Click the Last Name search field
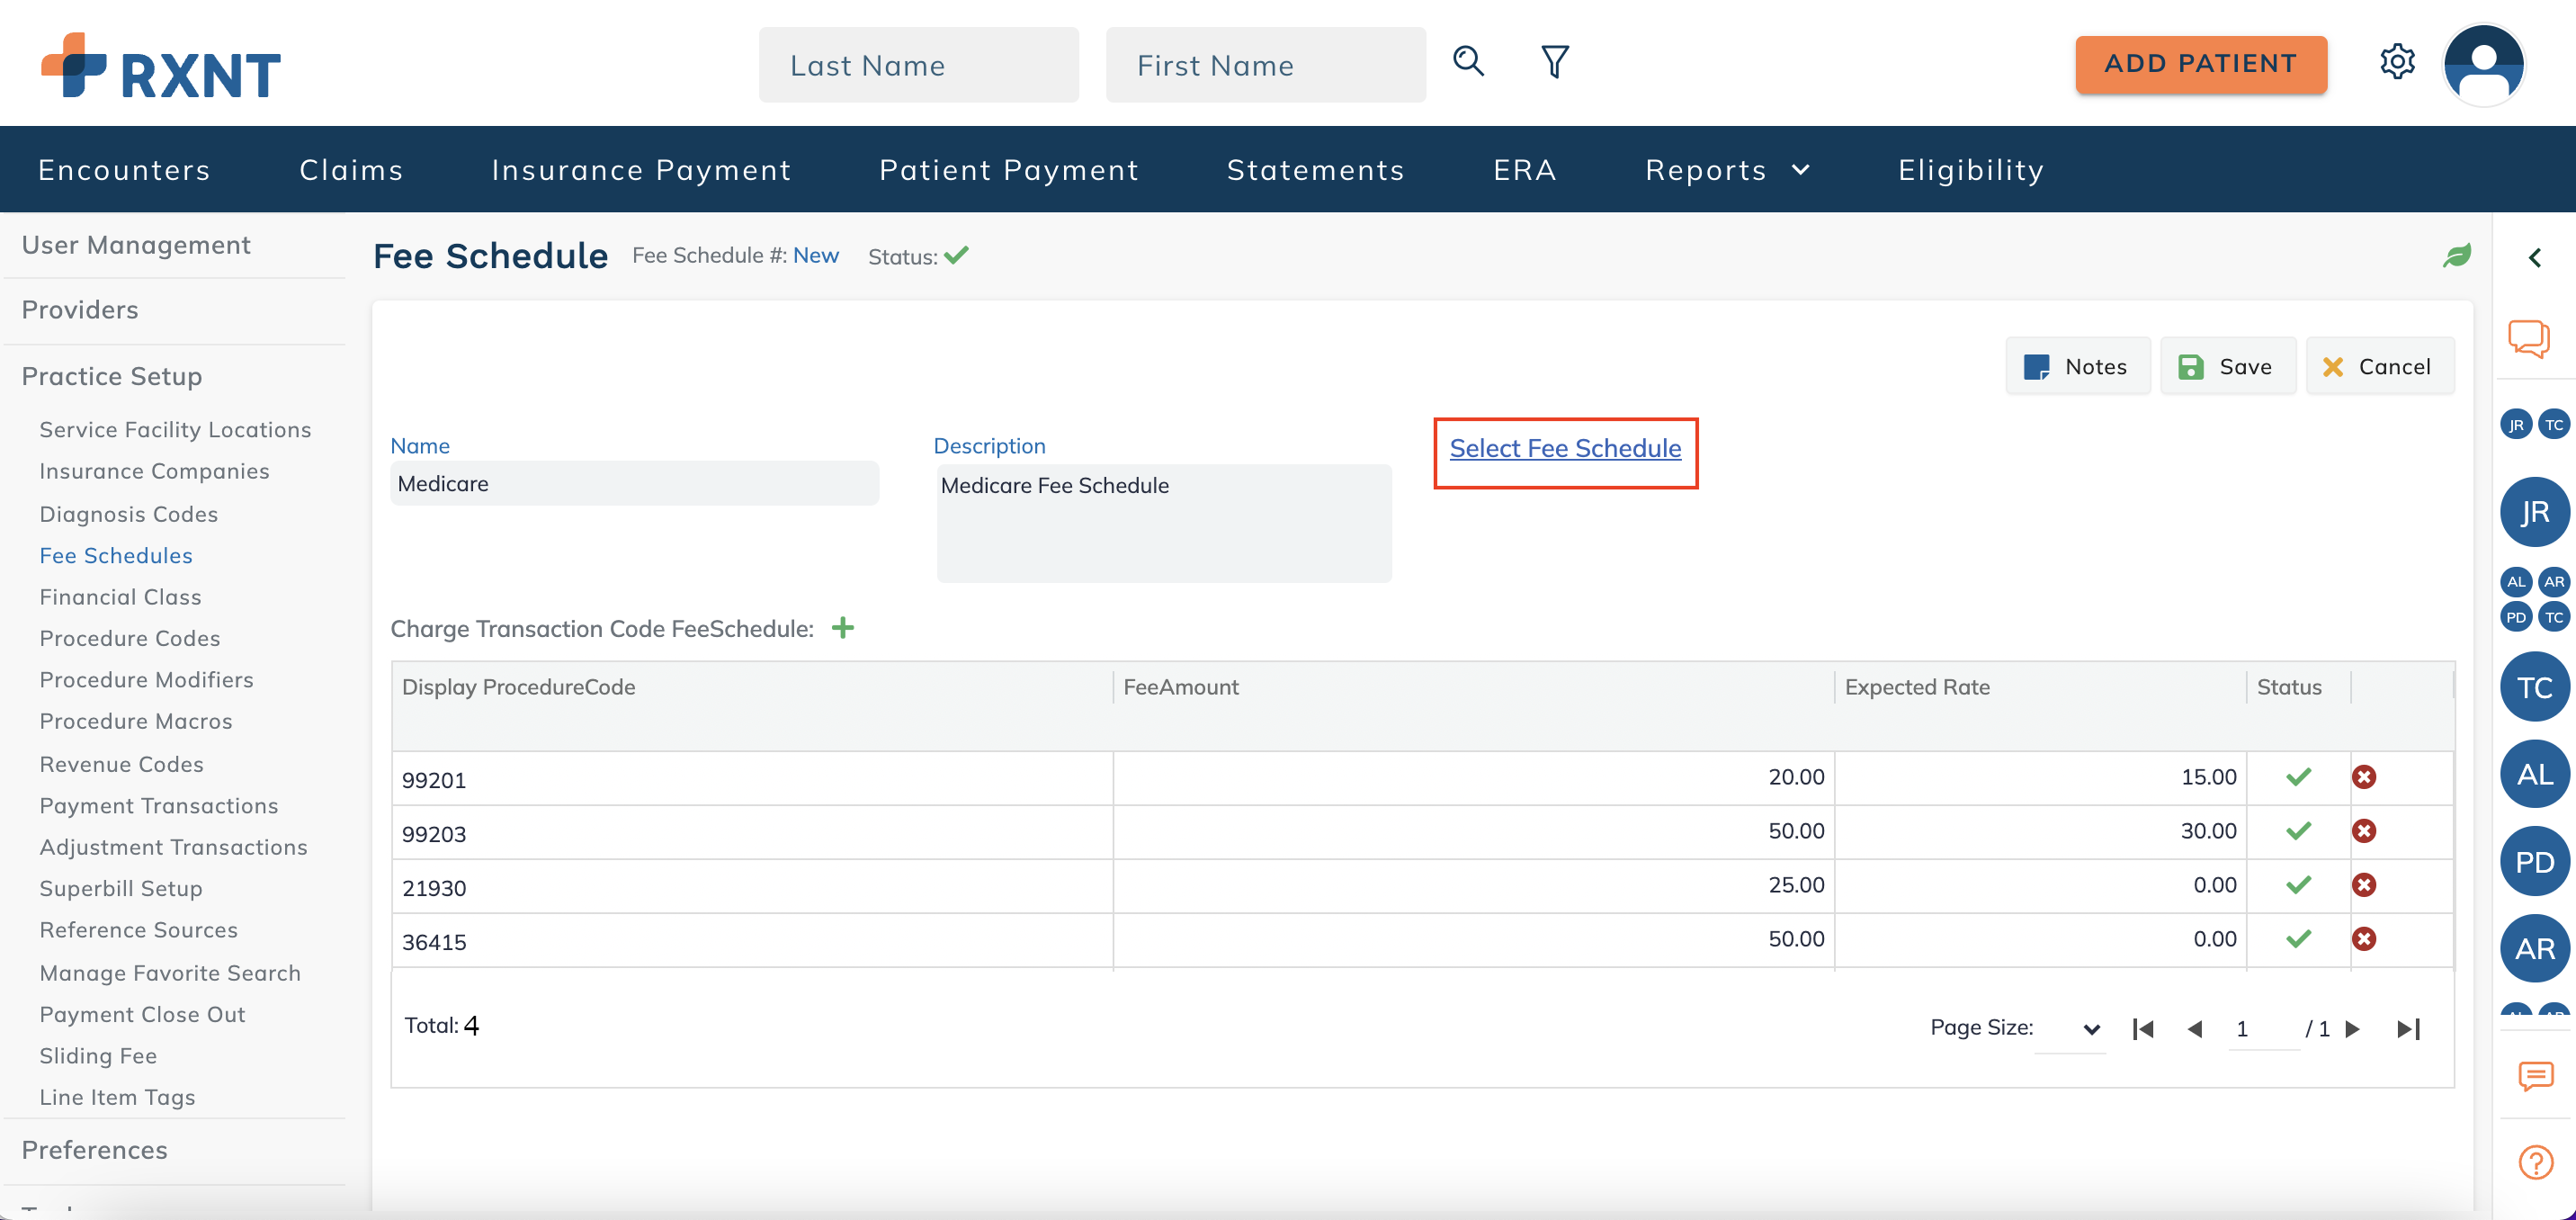Viewport: 2576px width, 1220px height. pos(918,65)
